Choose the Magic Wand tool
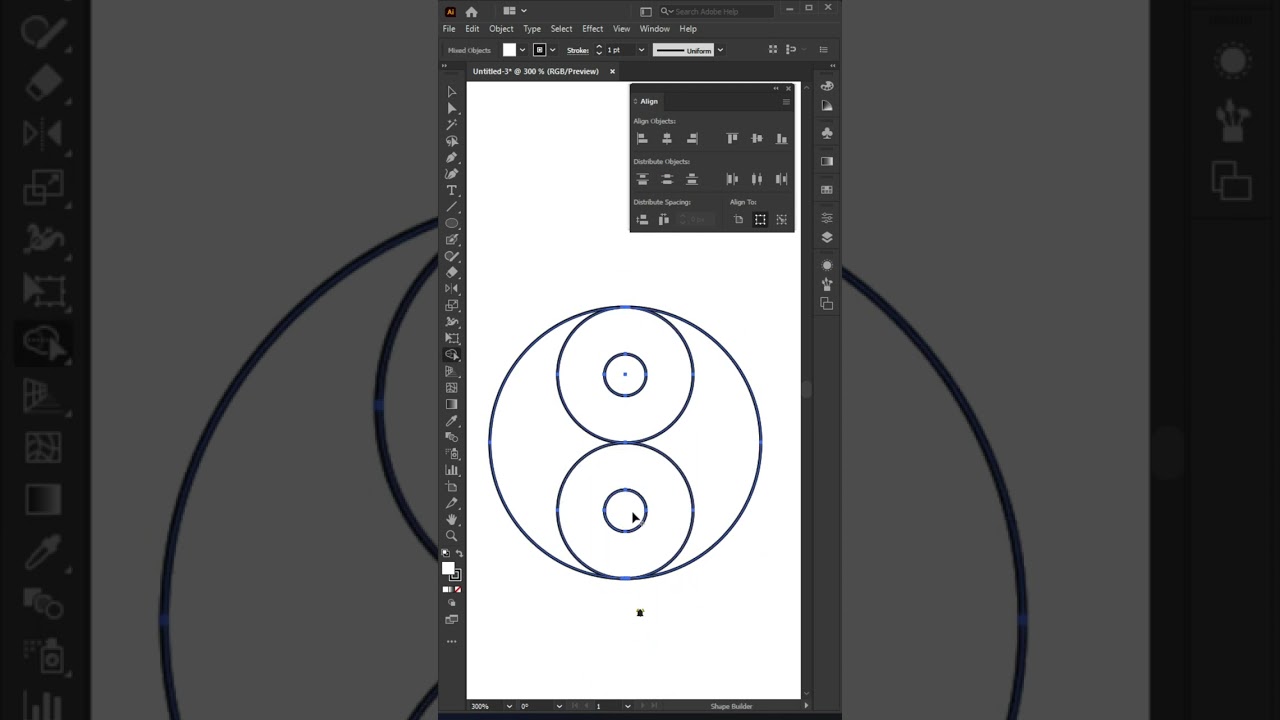 (451, 124)
